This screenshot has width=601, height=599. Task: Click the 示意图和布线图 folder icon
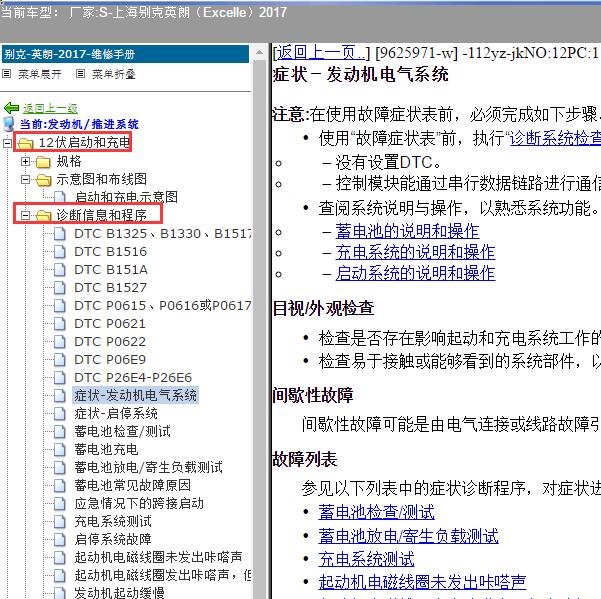pyautogui.click(x=43, y=180)
